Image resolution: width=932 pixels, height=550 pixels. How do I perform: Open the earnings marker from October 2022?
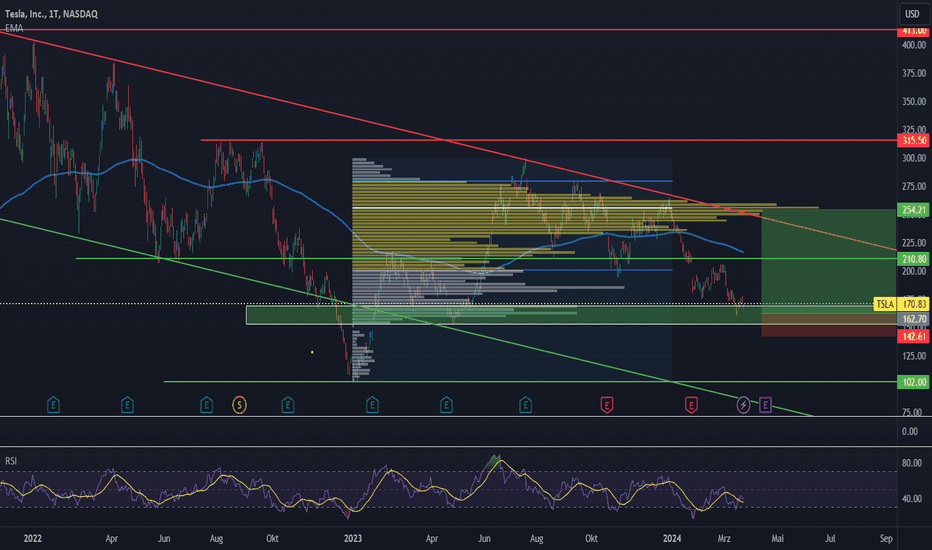[x=288, y=406]
